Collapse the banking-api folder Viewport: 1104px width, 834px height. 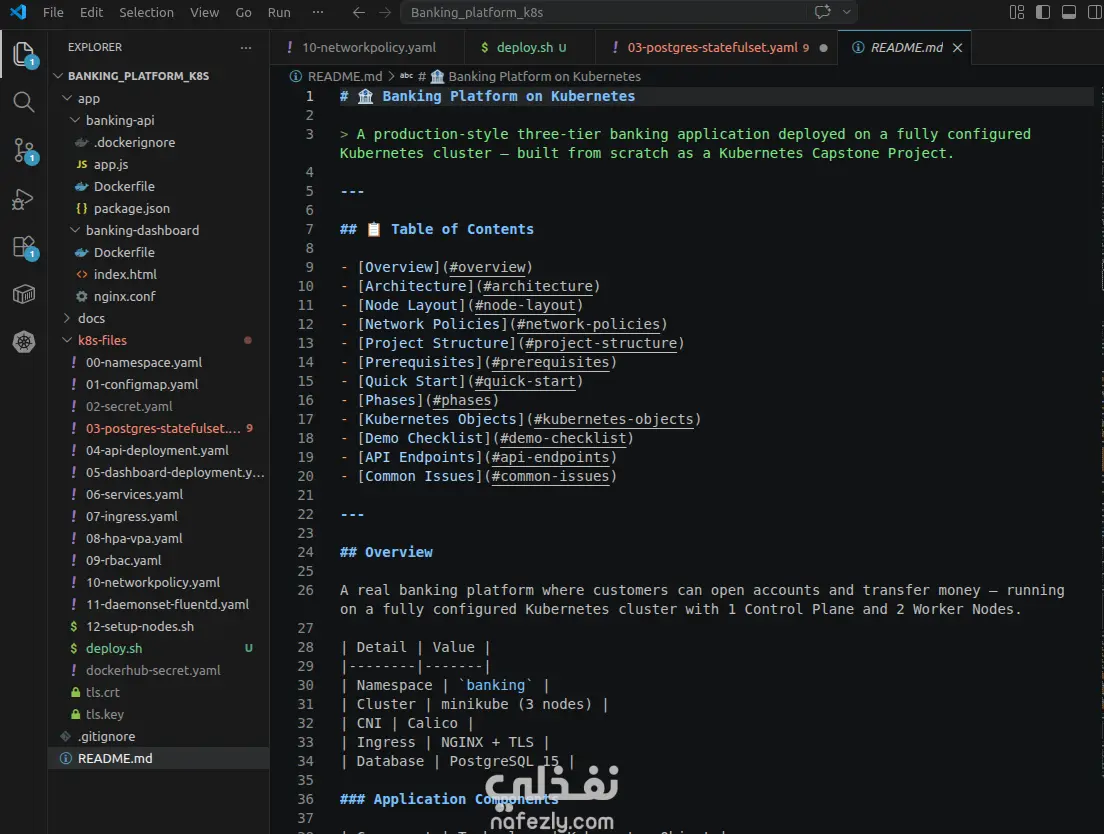tap(75, 120)
